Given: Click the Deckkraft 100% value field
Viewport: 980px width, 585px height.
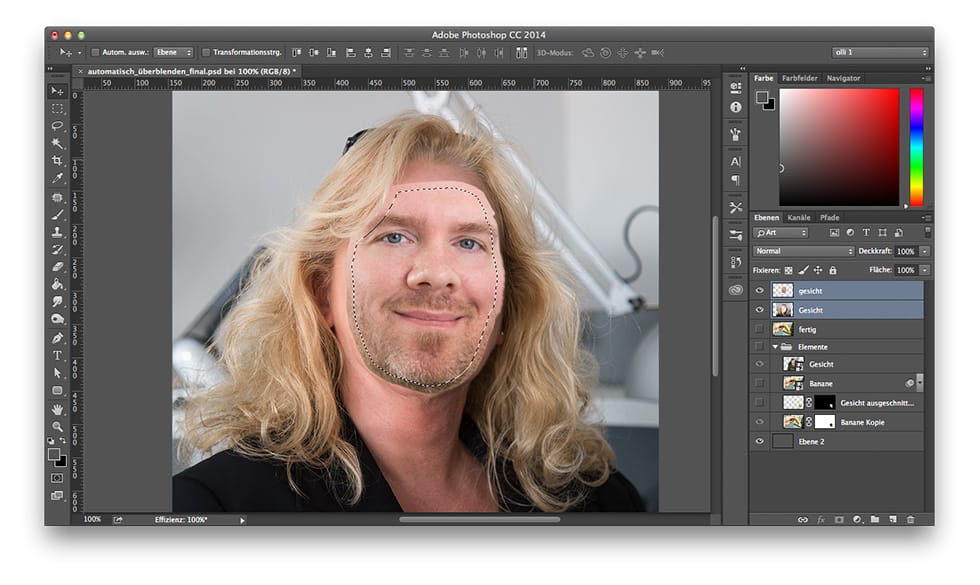Looking at the screenshot, I should click(906, 251).
